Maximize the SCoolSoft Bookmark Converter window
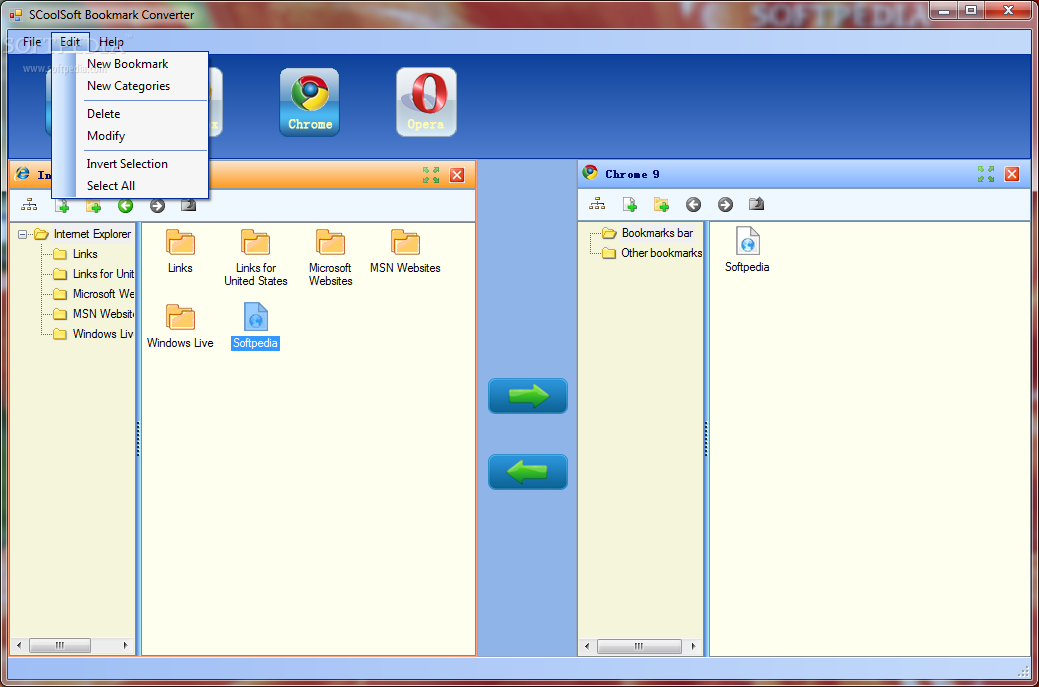The width and height of the screenshot is (1039, 687). tap(971, 11)
